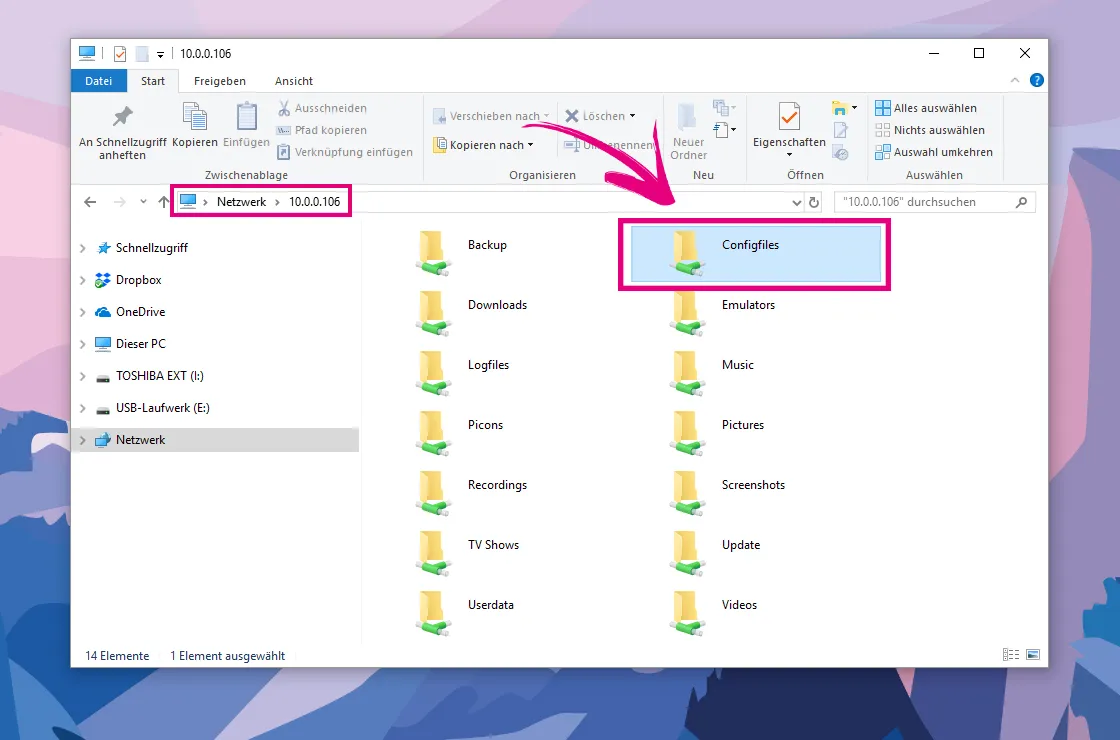Click Nichts auswählen

930,130
